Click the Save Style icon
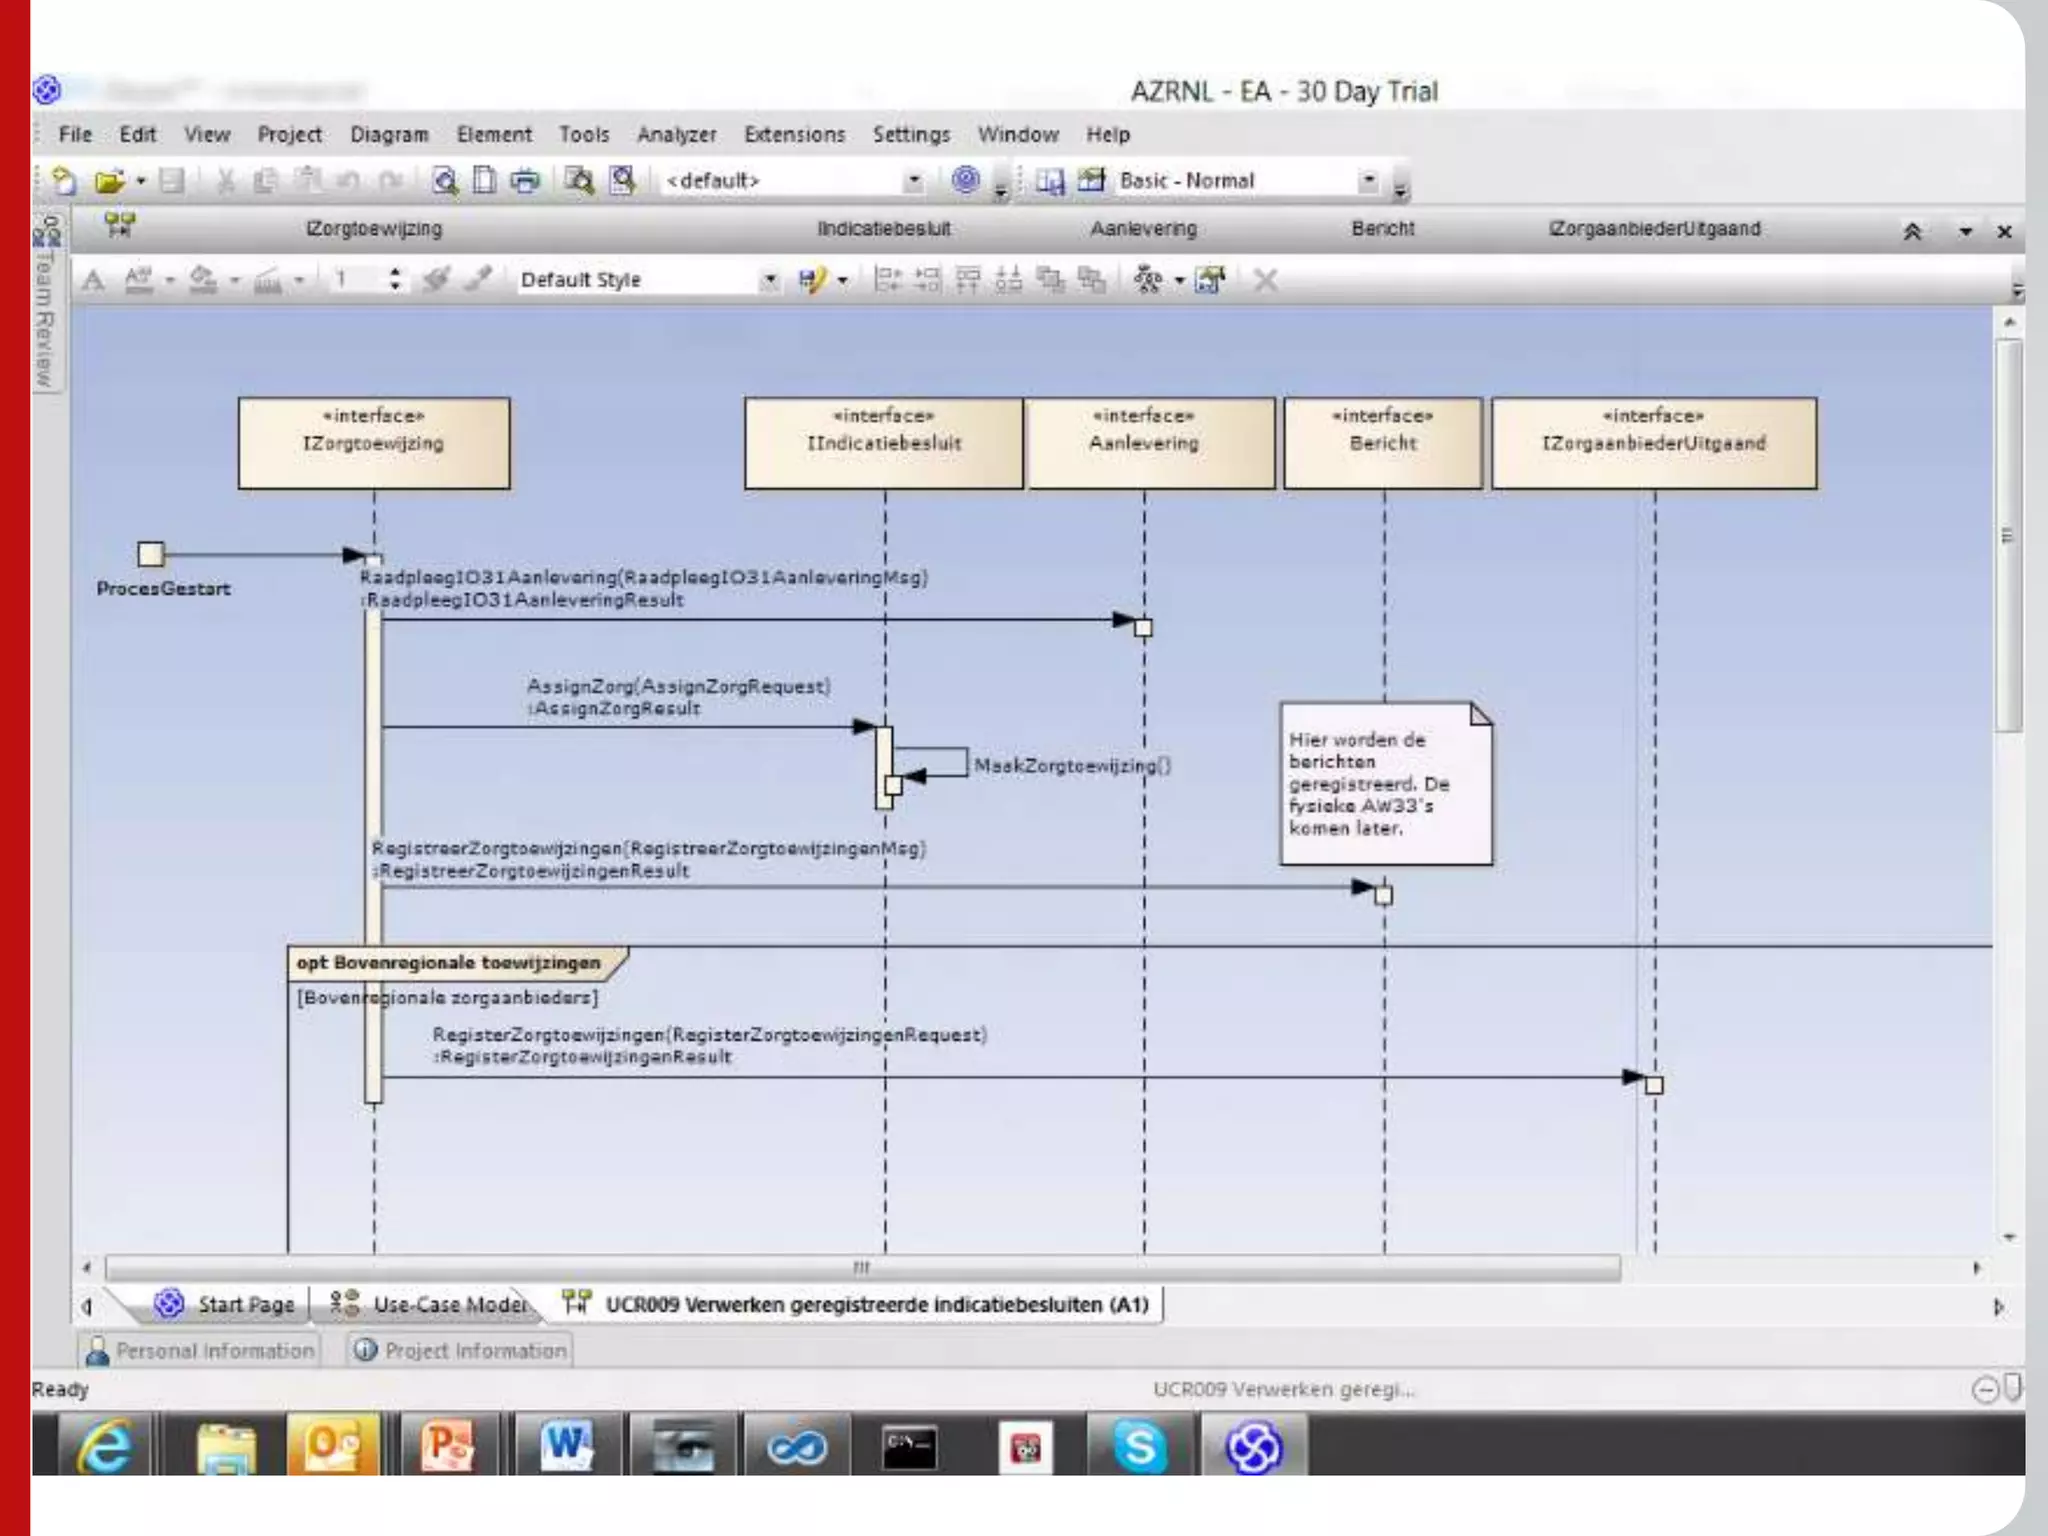 tap(812, 280)
